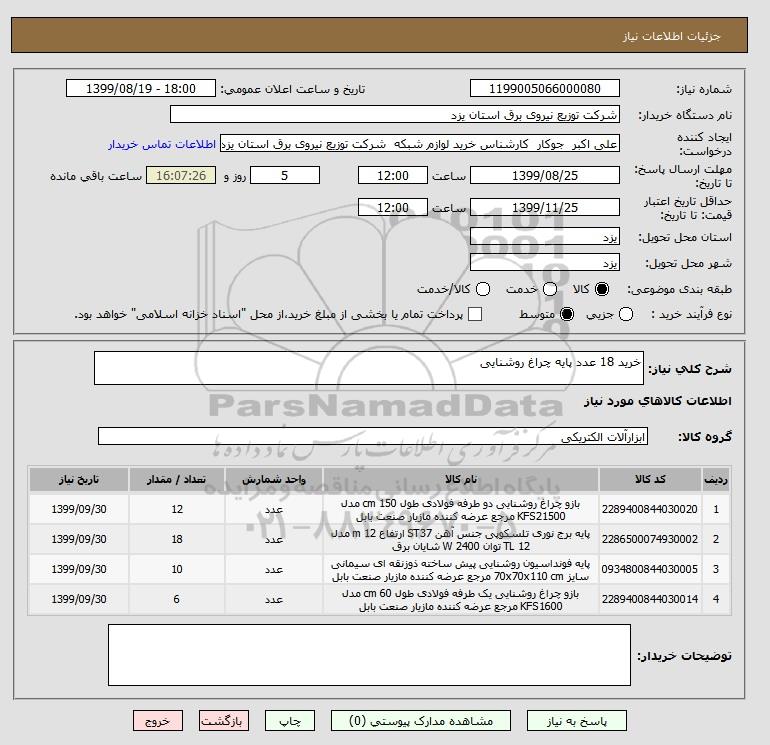Click the buyer organization name field
770x745 pixels.
tap(395, 114)
